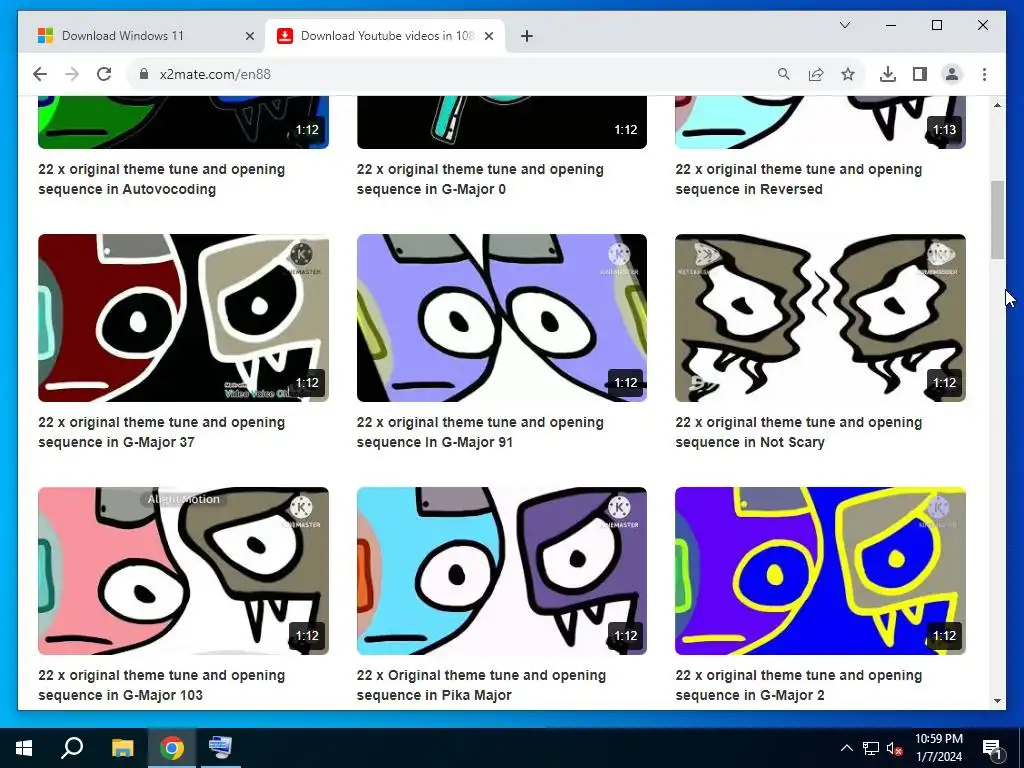
Task: Open the Chrome profile avatar
Action: [952, 74]
